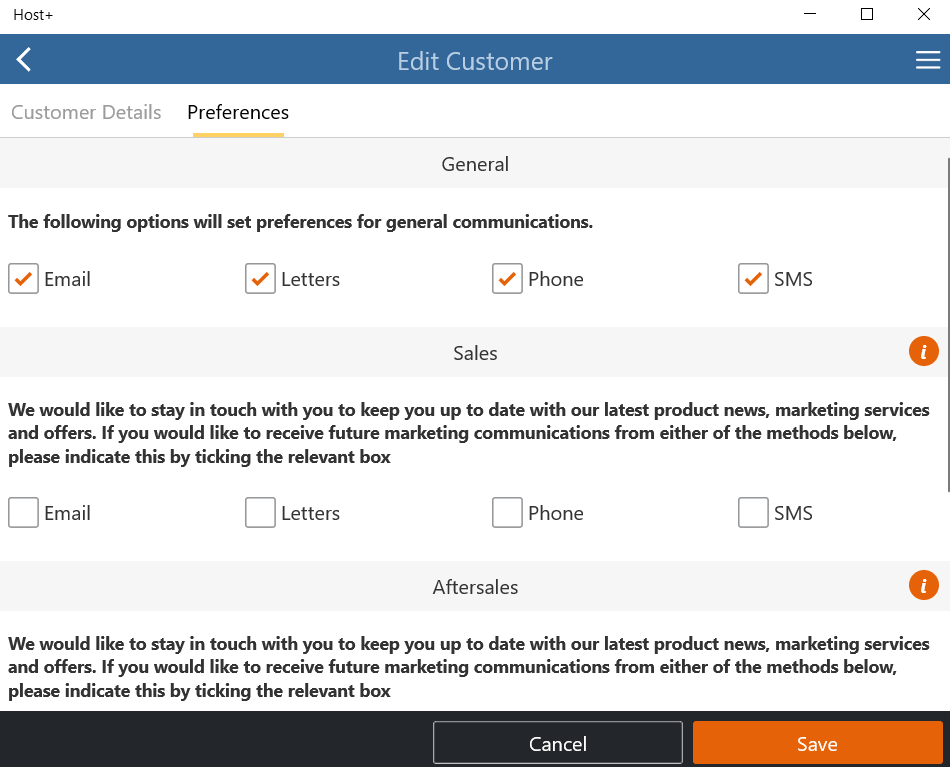Uncheck General Email checkbox

click(23, 279)
